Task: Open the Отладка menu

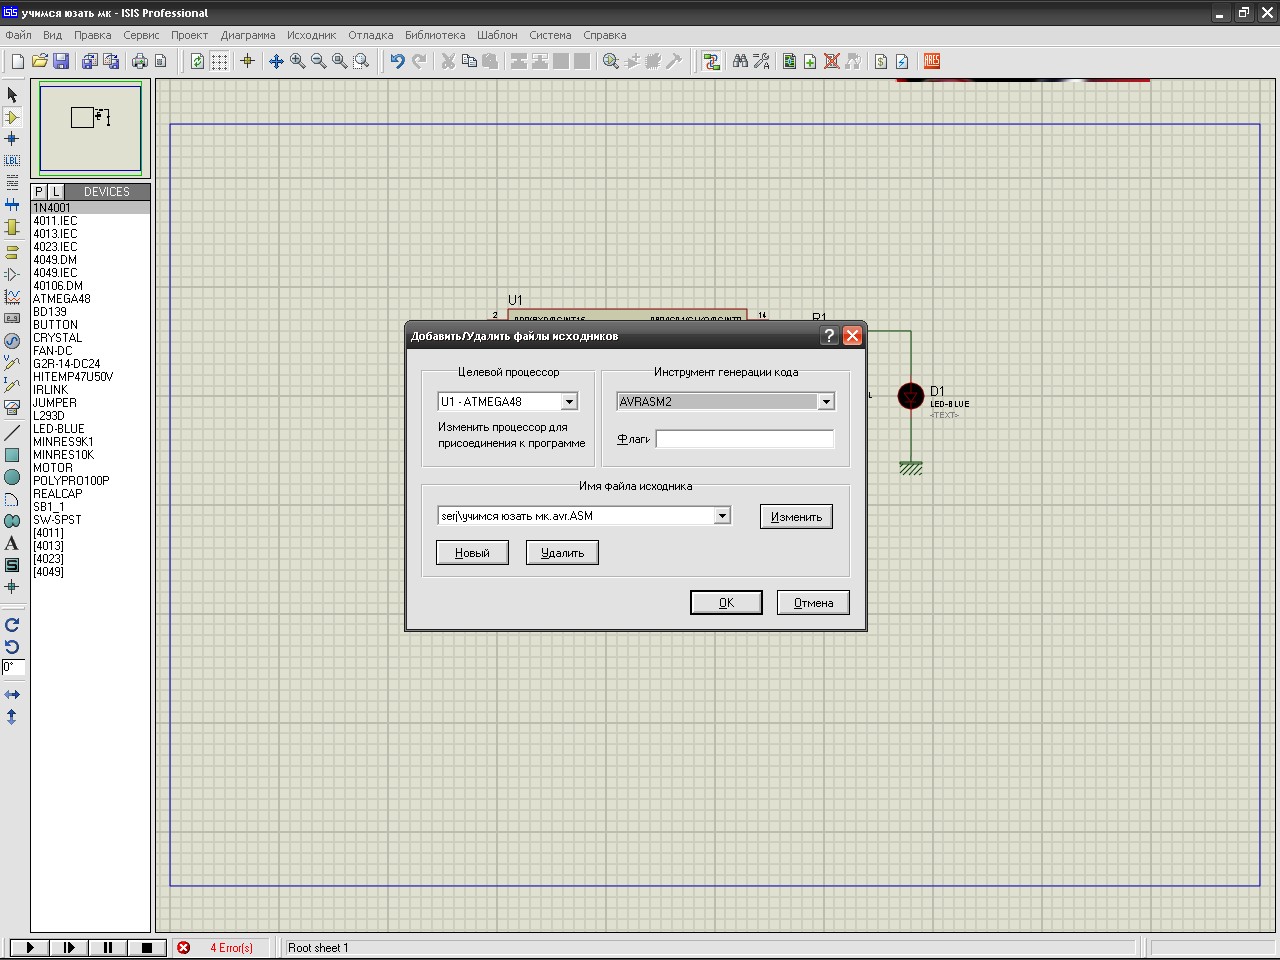Action: (370, 35)
